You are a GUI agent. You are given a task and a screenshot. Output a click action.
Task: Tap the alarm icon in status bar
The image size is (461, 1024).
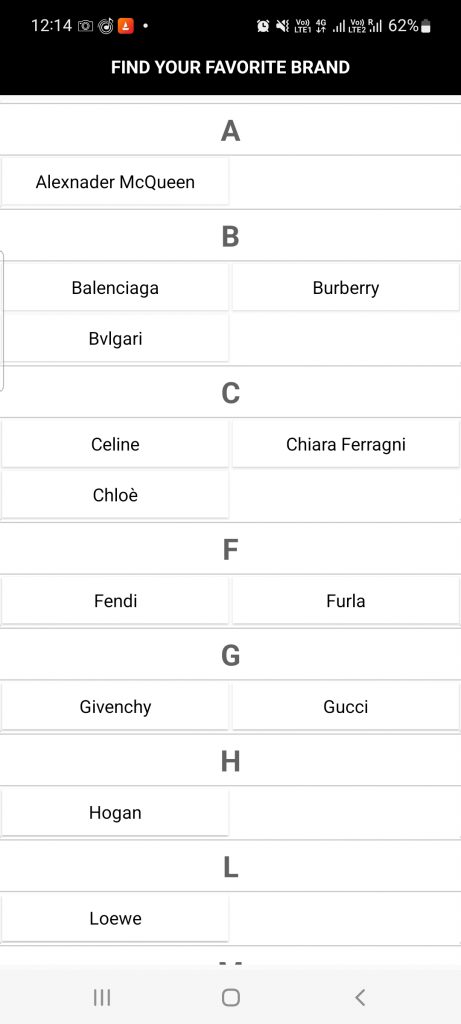263,26
